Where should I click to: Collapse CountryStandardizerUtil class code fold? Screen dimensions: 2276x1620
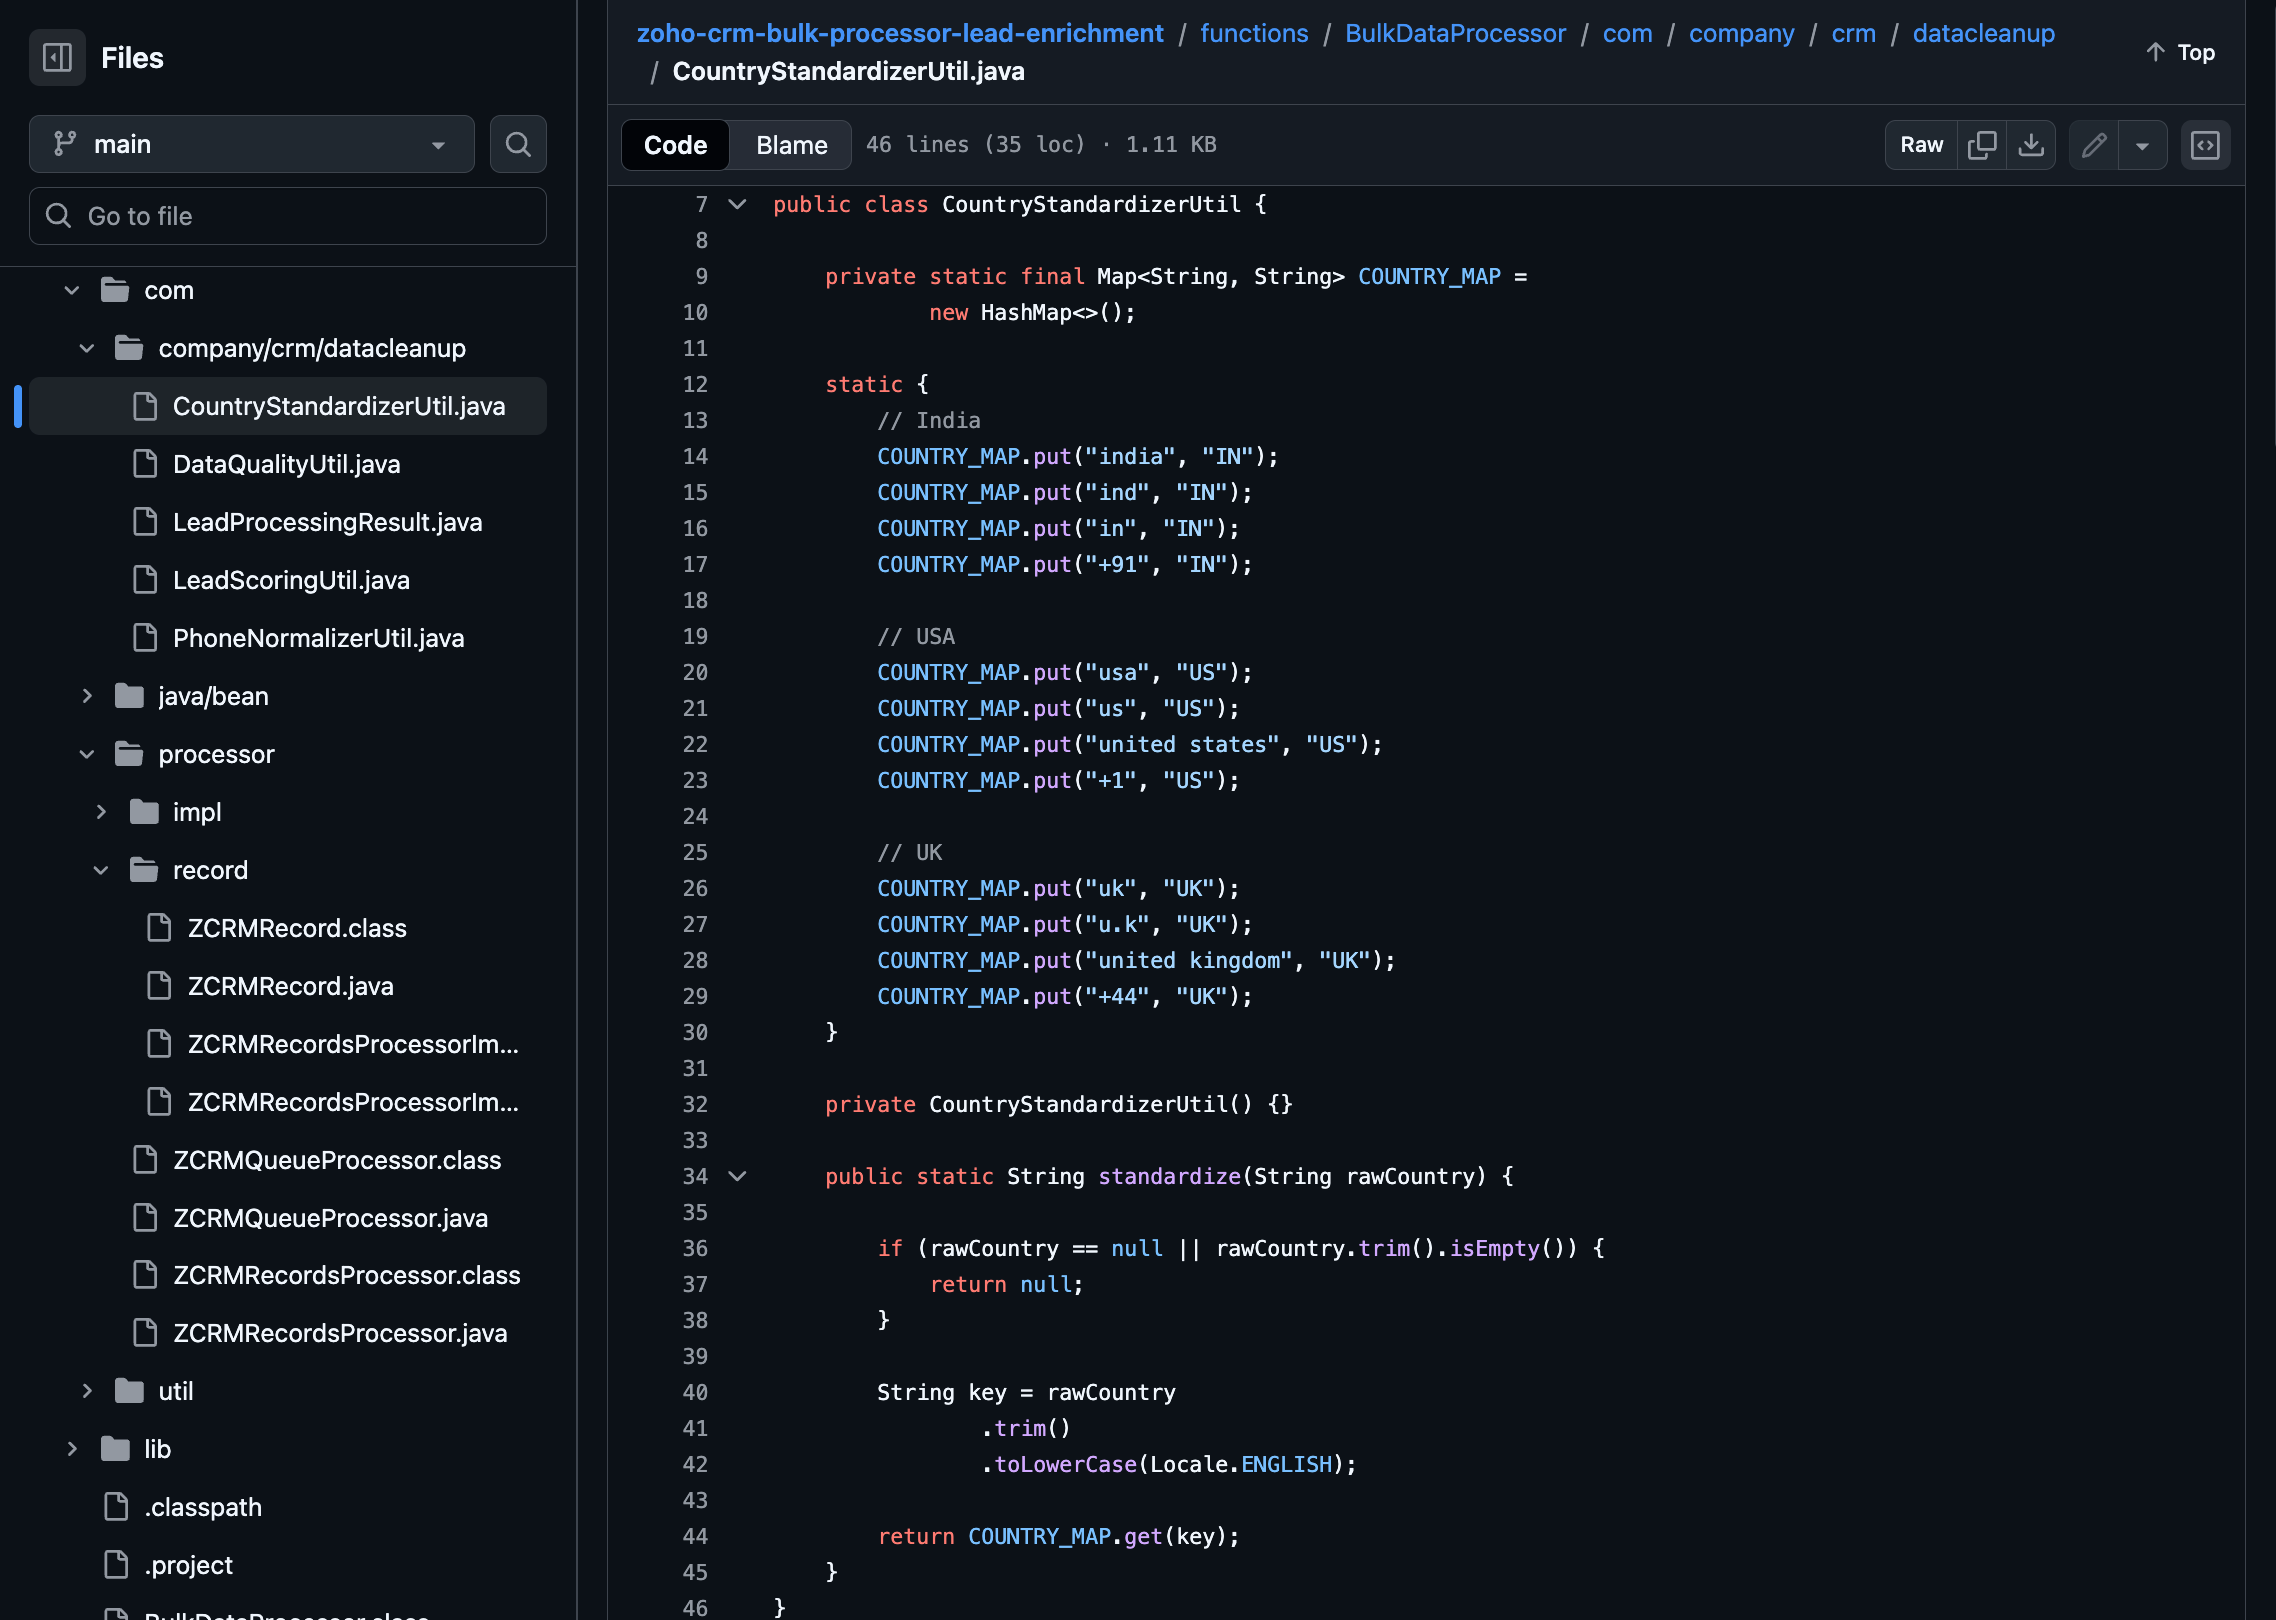point(737,204)
